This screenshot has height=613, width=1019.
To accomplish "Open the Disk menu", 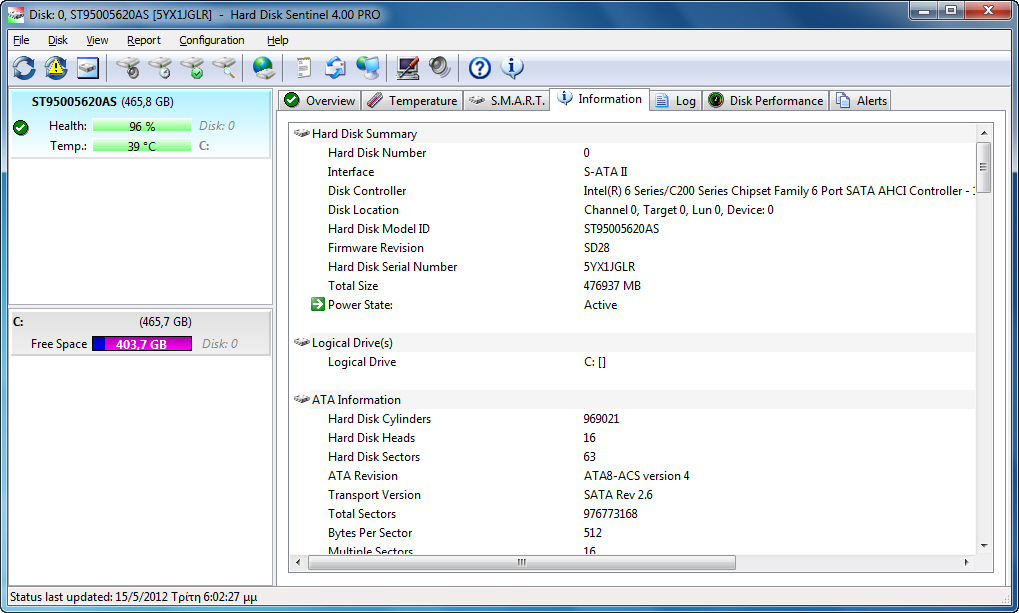I will pos(58,40).
